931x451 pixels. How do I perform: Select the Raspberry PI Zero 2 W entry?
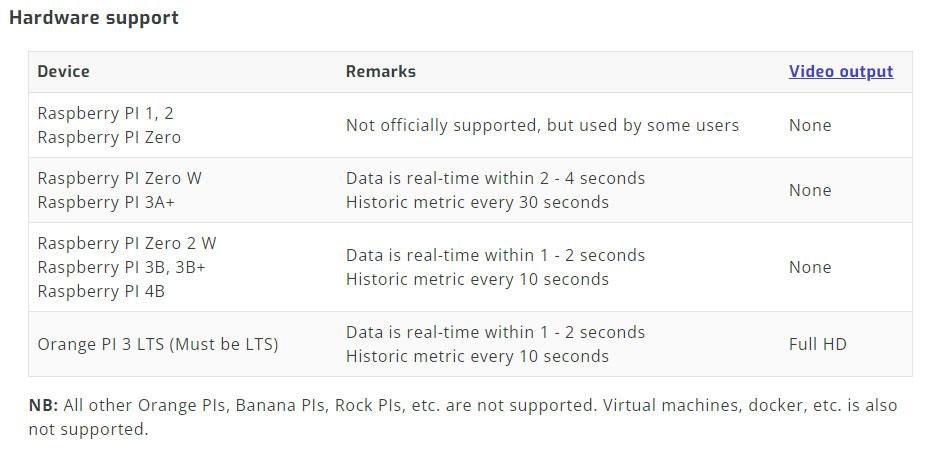[x=126, y=243]
